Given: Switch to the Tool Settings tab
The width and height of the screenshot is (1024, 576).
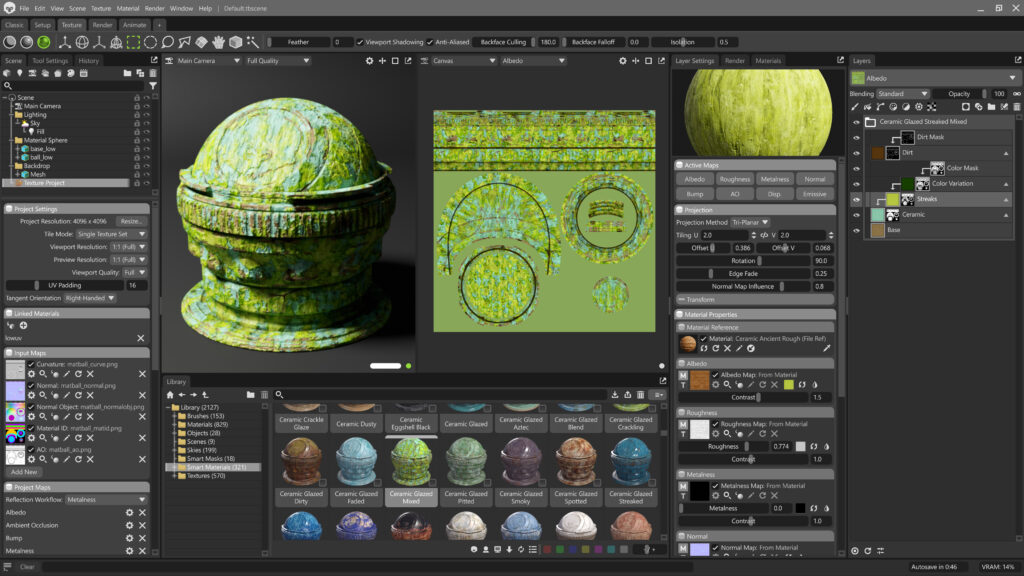Looking at the screenshot, I should pyautogui.click(x=50, y=60).
